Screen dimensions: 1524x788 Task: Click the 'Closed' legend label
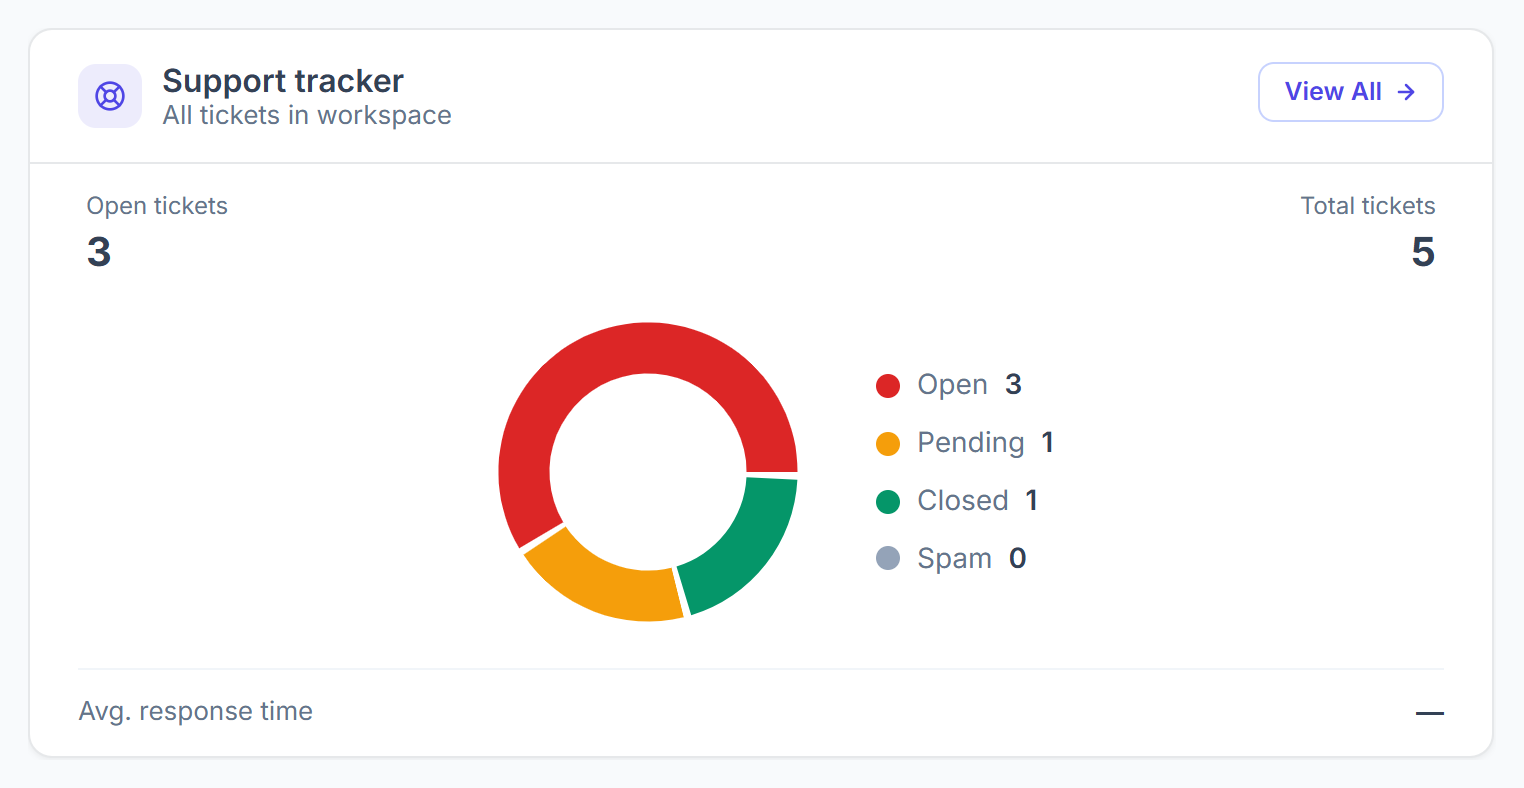click(963, 501)
